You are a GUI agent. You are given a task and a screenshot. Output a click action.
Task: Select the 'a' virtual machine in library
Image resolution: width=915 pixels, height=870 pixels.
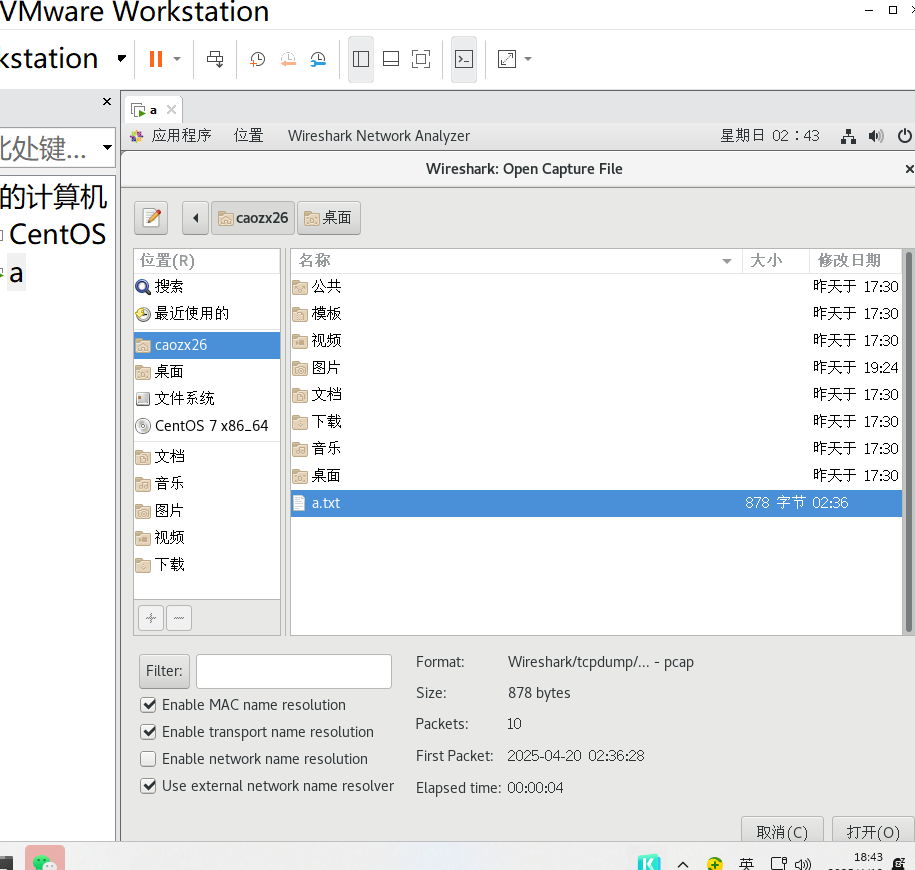[16, 273]
